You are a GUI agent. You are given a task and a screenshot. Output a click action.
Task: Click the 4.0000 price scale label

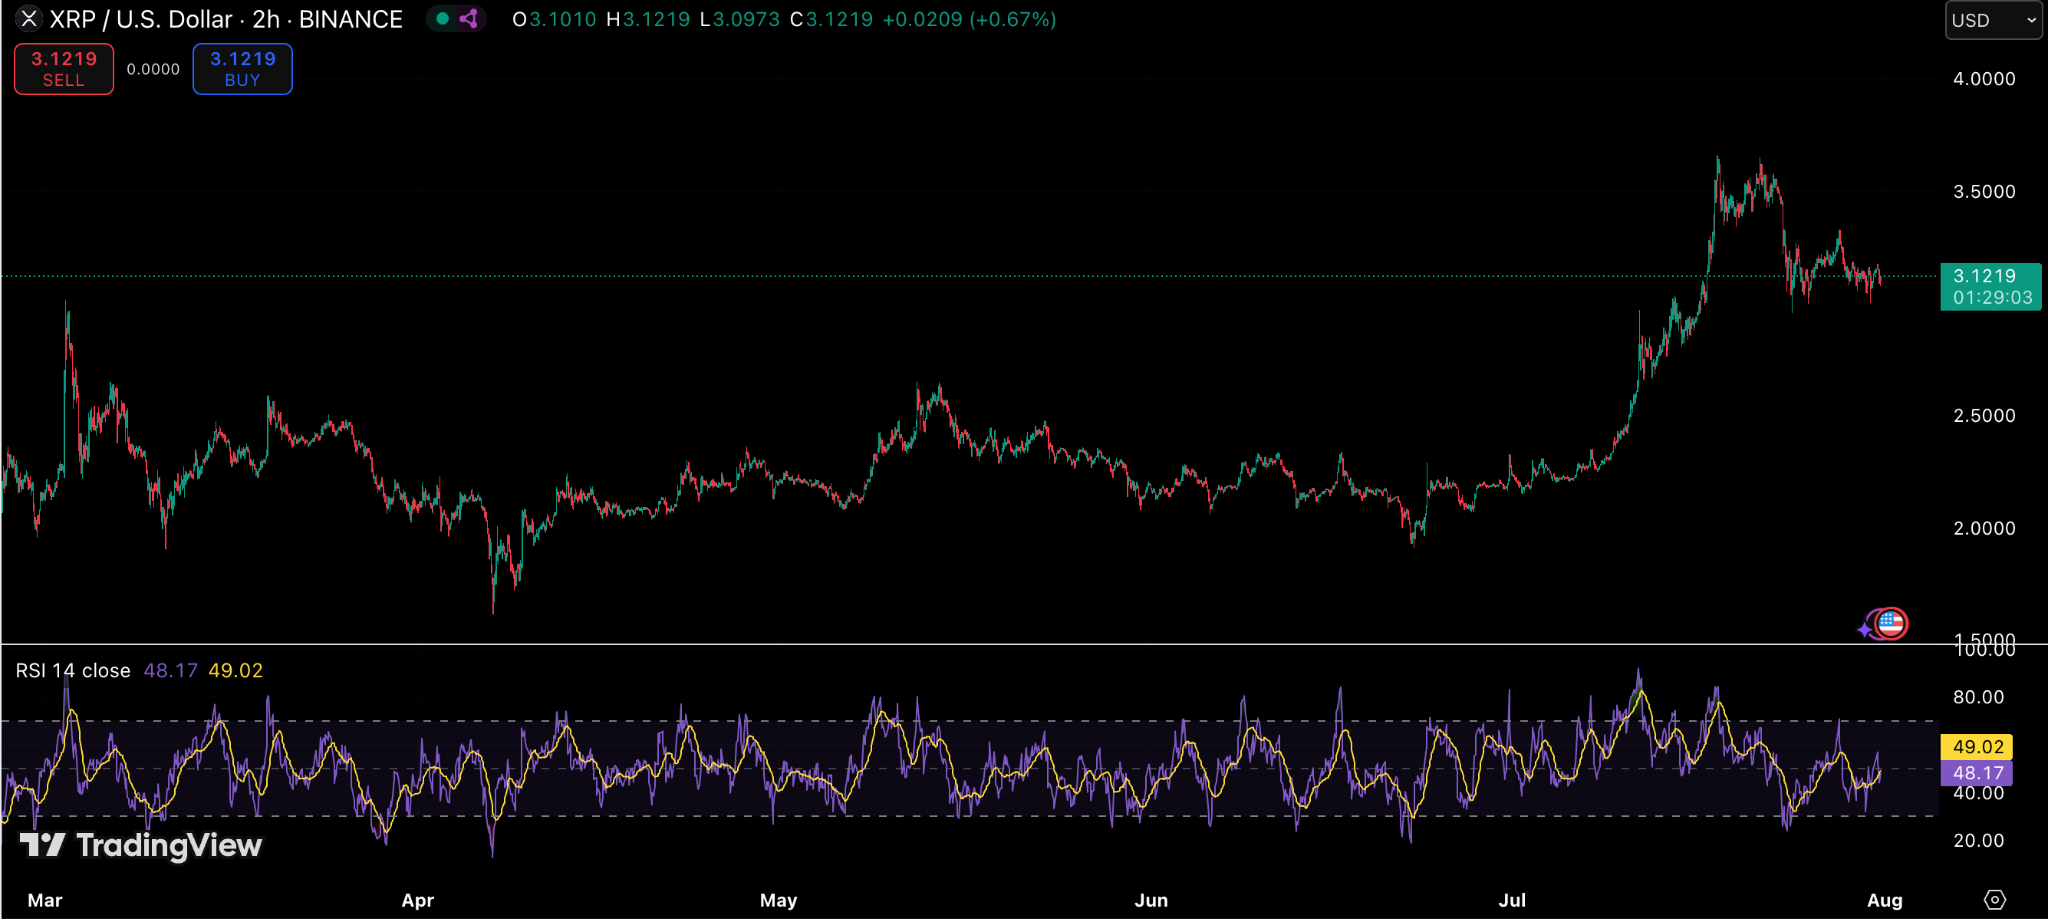[x=1985, y=79]
